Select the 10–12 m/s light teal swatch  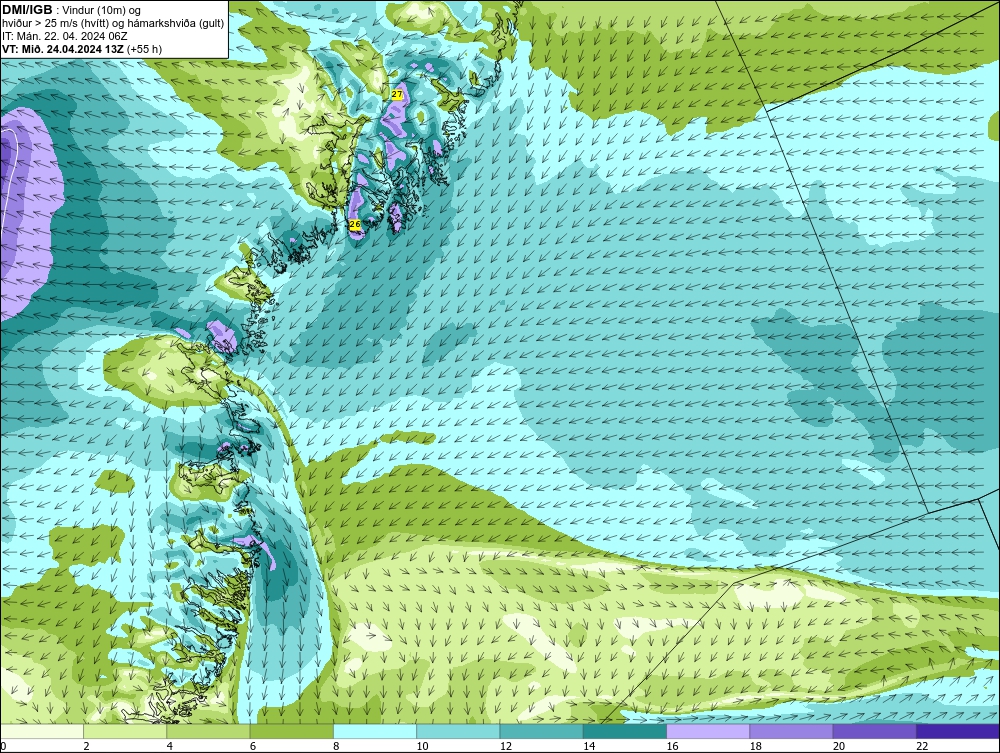pyautogui.click(x=458, y=731)
